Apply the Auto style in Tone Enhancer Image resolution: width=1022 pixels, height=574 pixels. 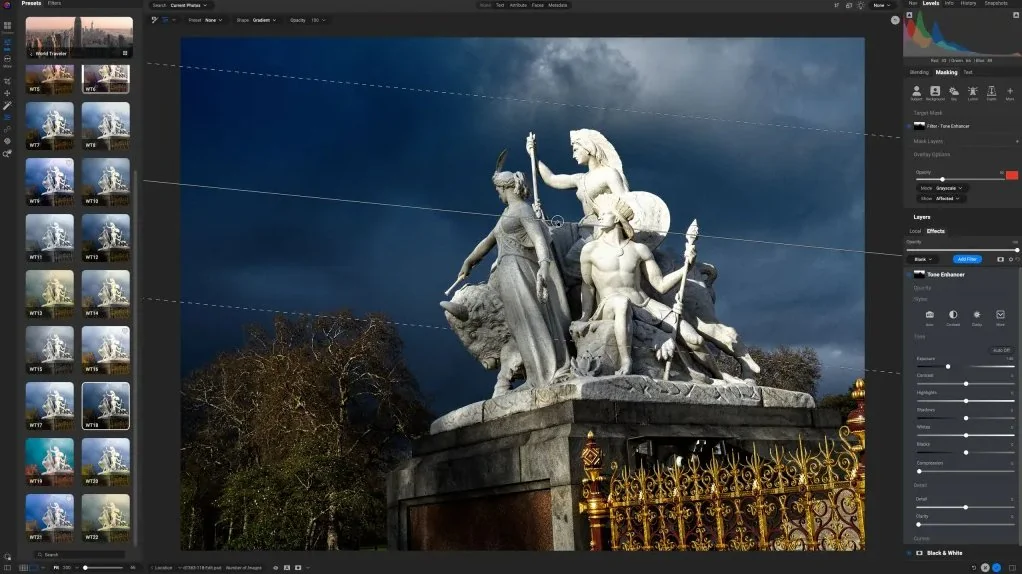[929, 316]
